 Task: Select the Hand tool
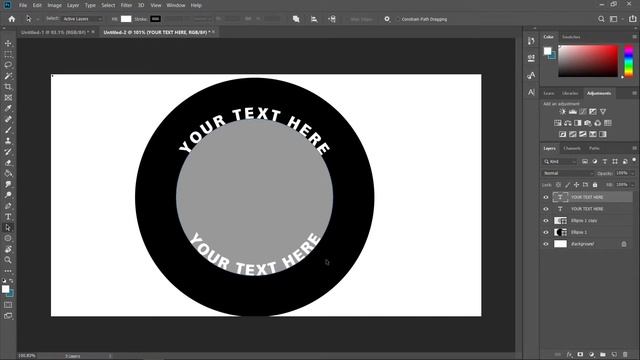point(8,249)
